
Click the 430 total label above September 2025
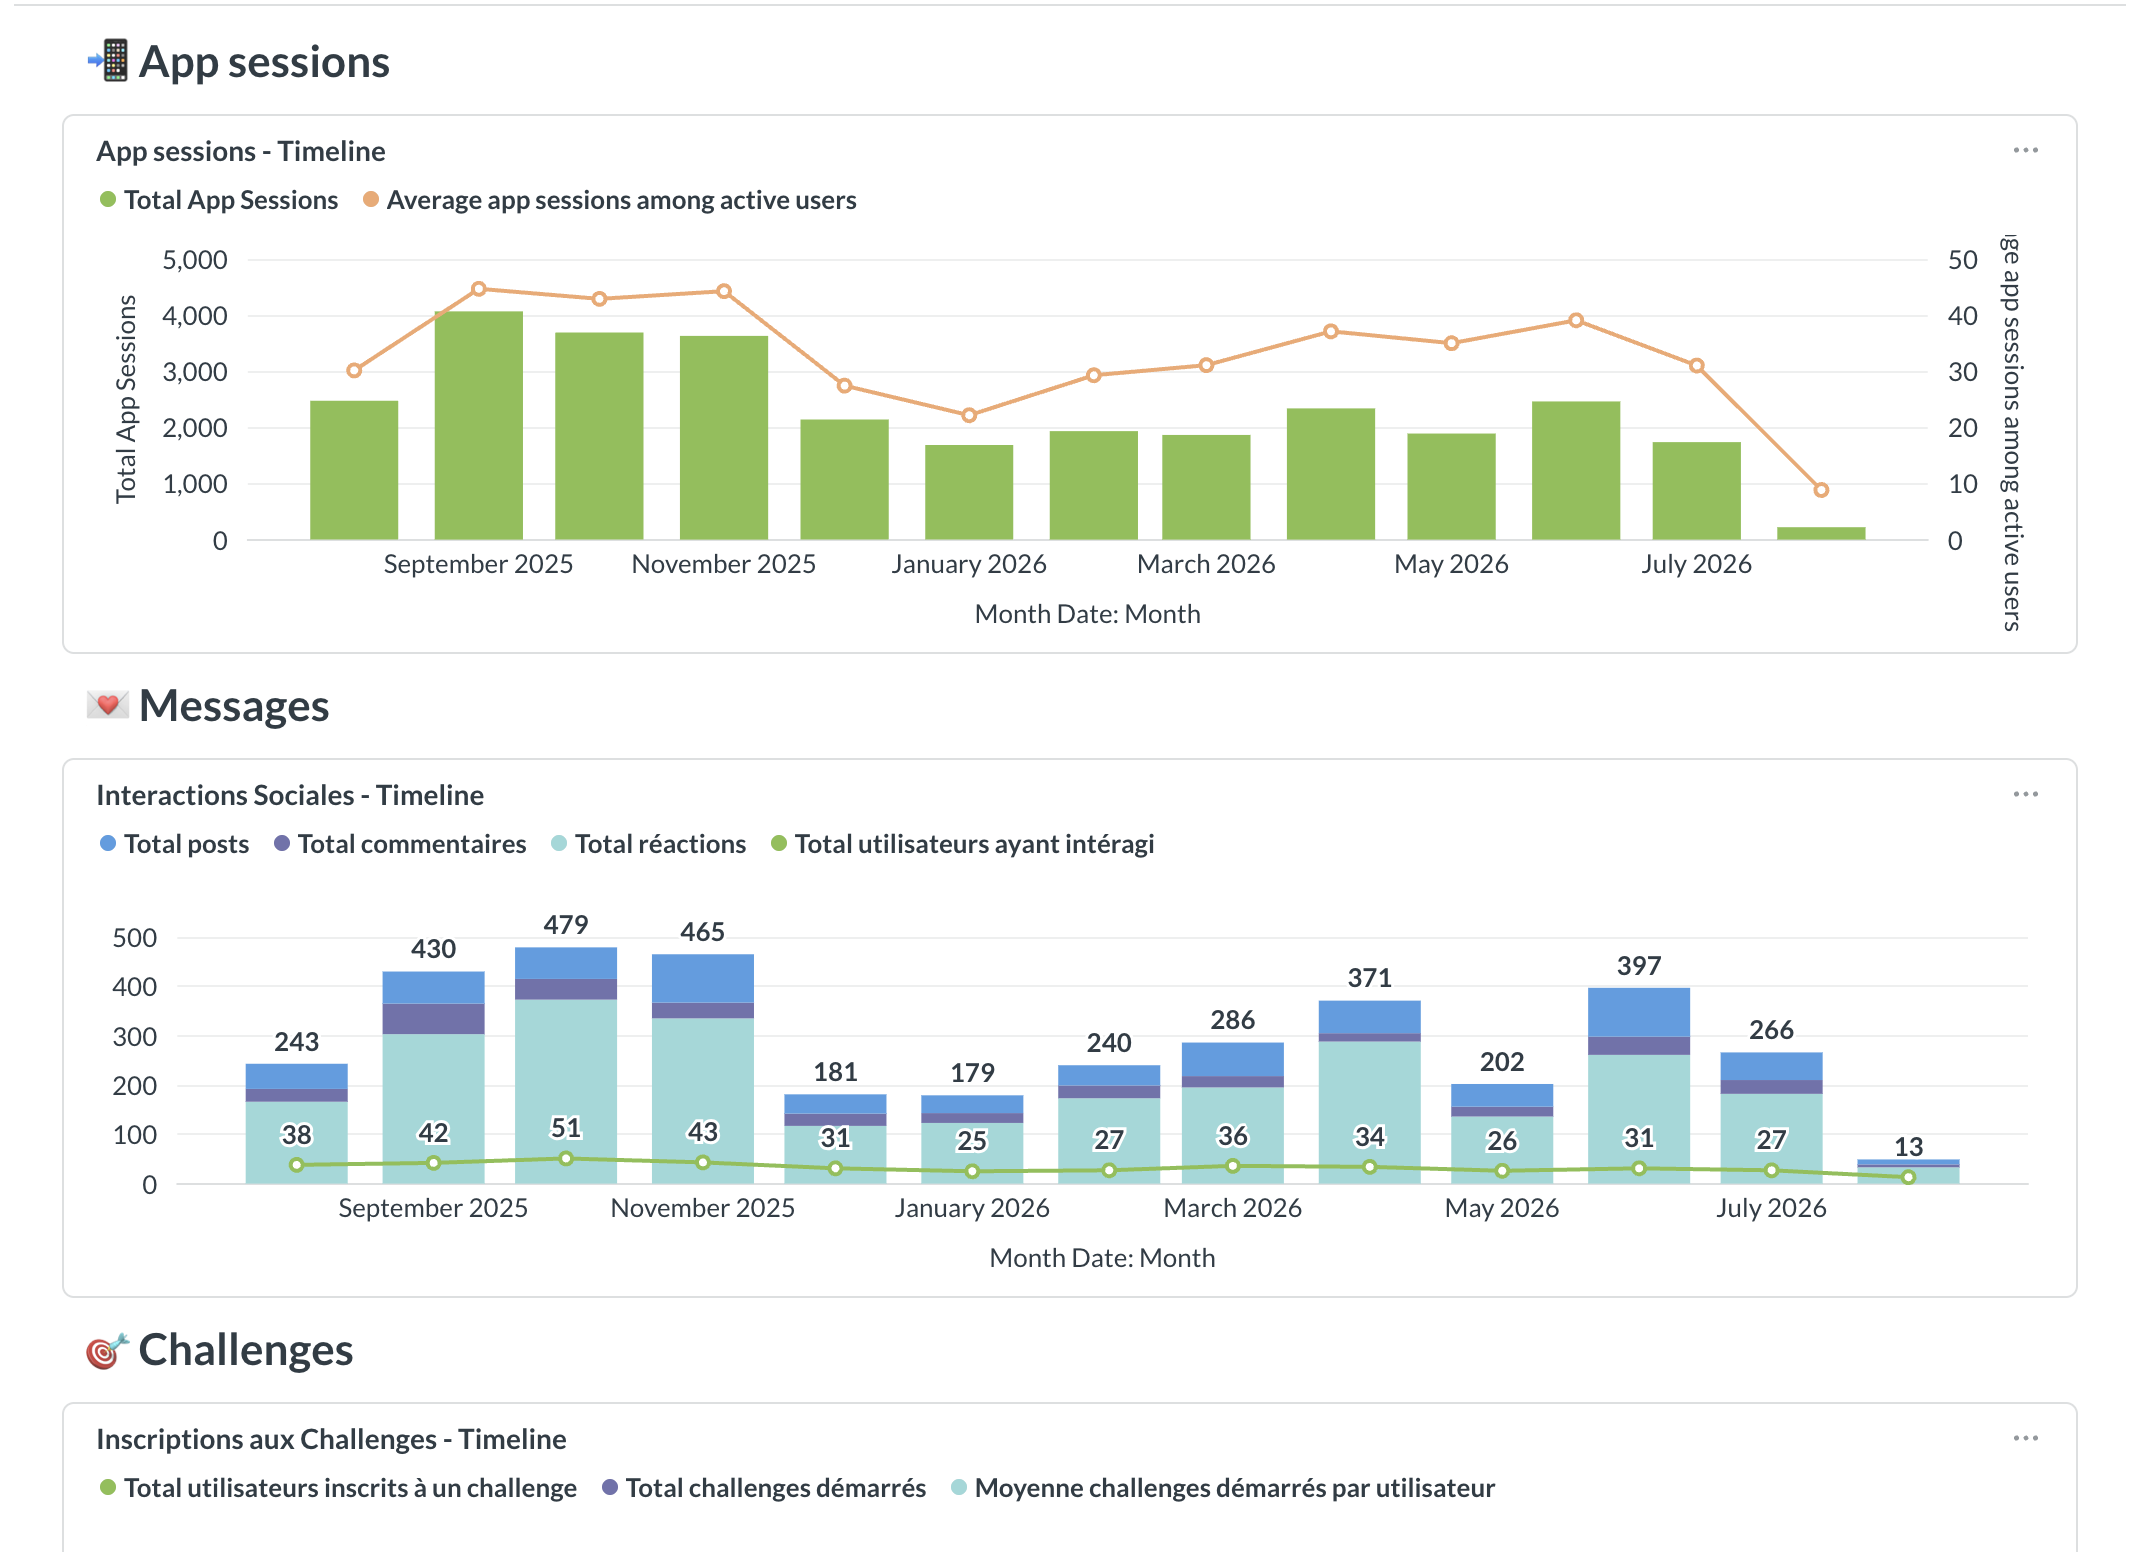tap(434, 949)
